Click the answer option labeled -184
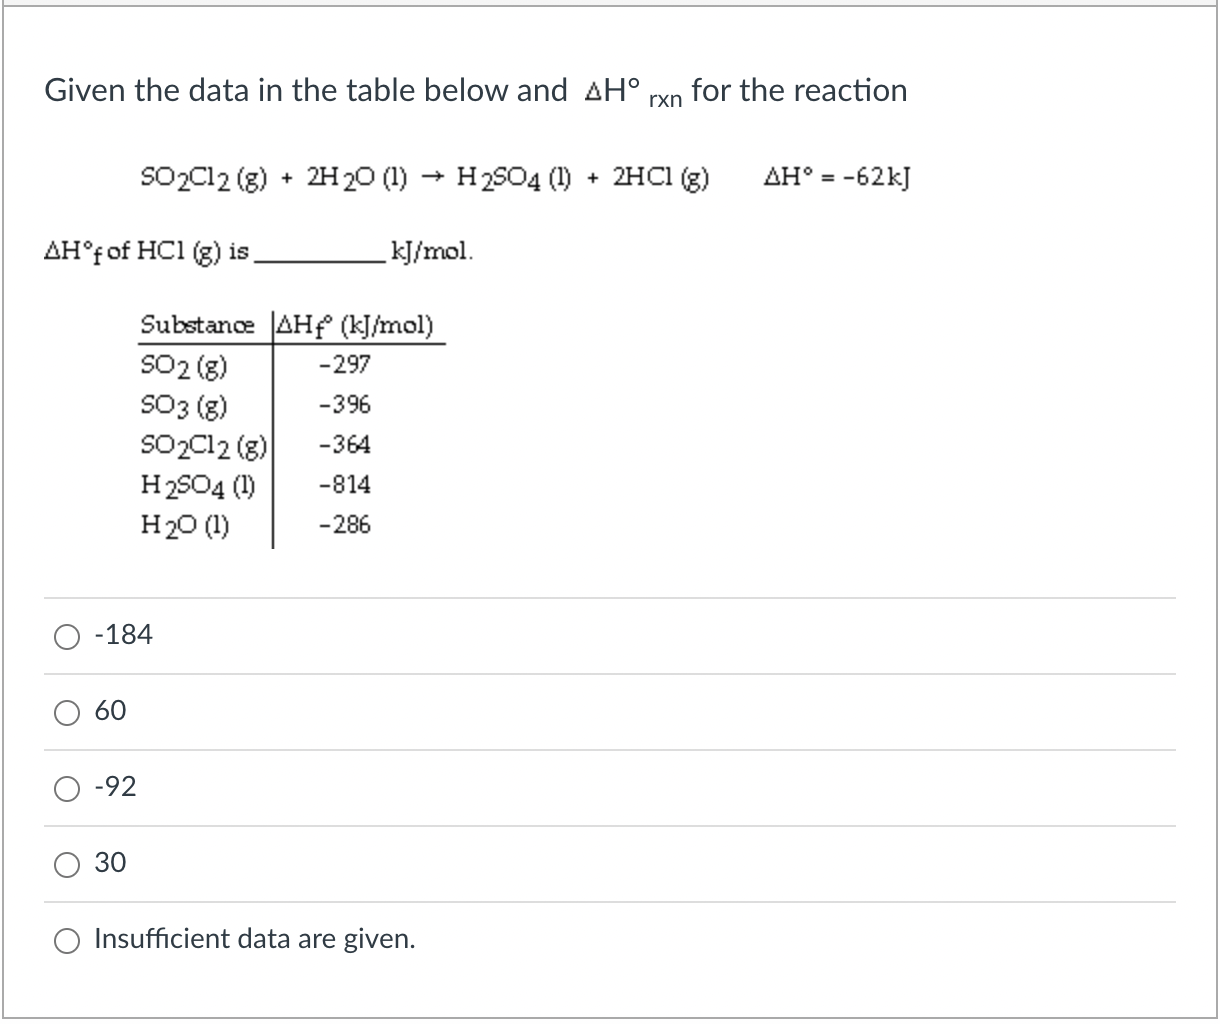Viewport: 1220px width, 1024px height. (x=124, y=634)
